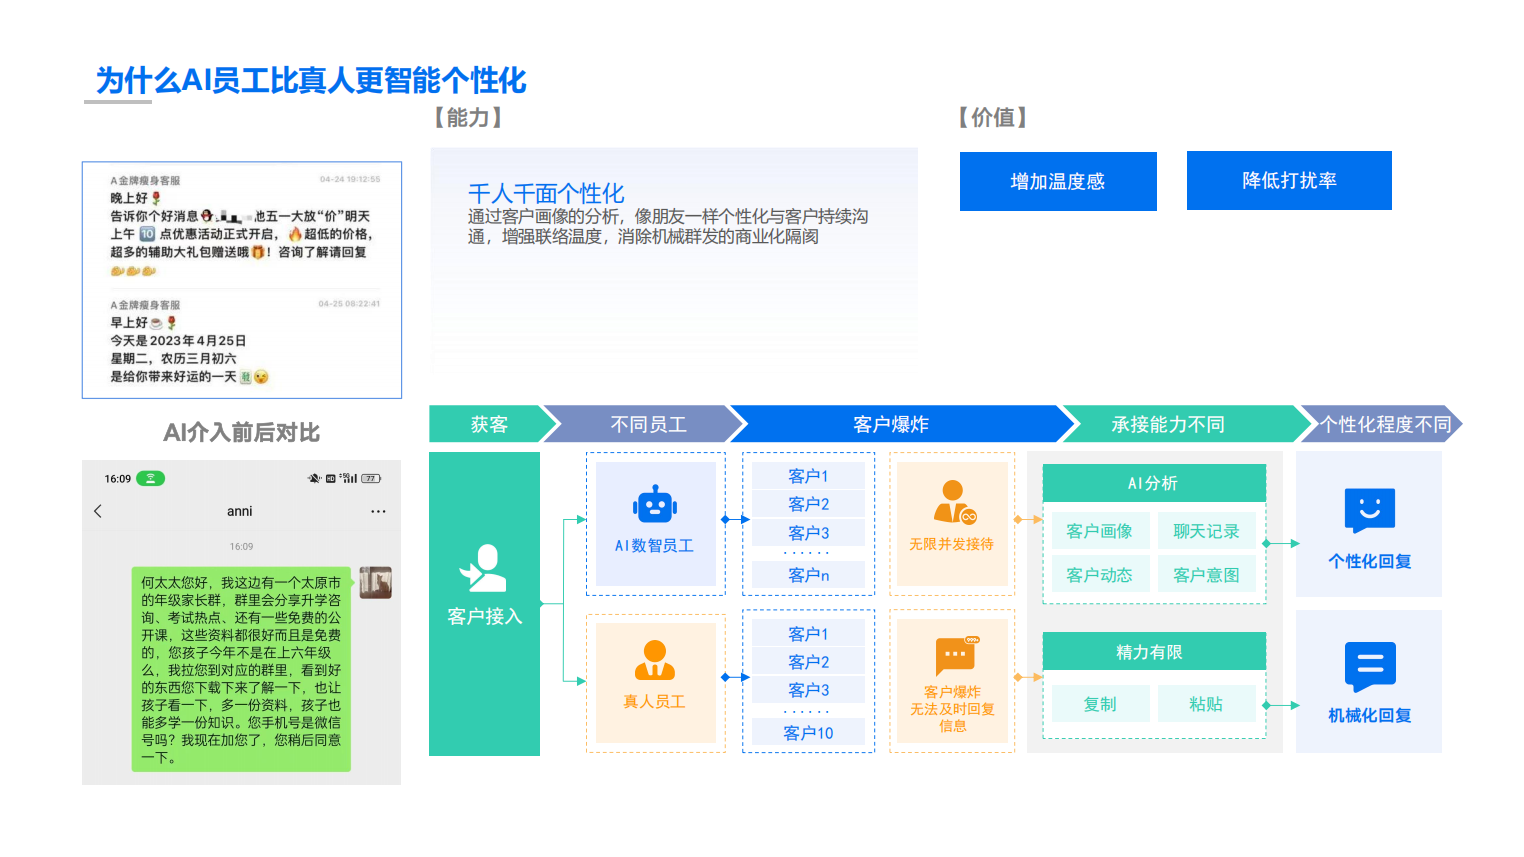Click the 降低打扰率 button

tap(1288, 181)
